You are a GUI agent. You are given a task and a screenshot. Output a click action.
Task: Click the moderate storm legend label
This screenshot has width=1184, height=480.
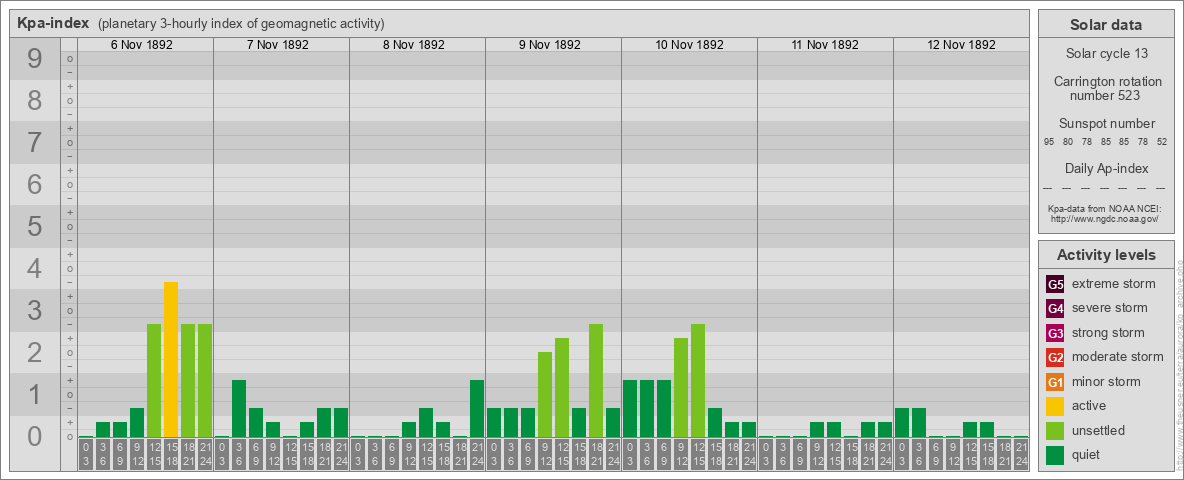(x=1118, y=357)
